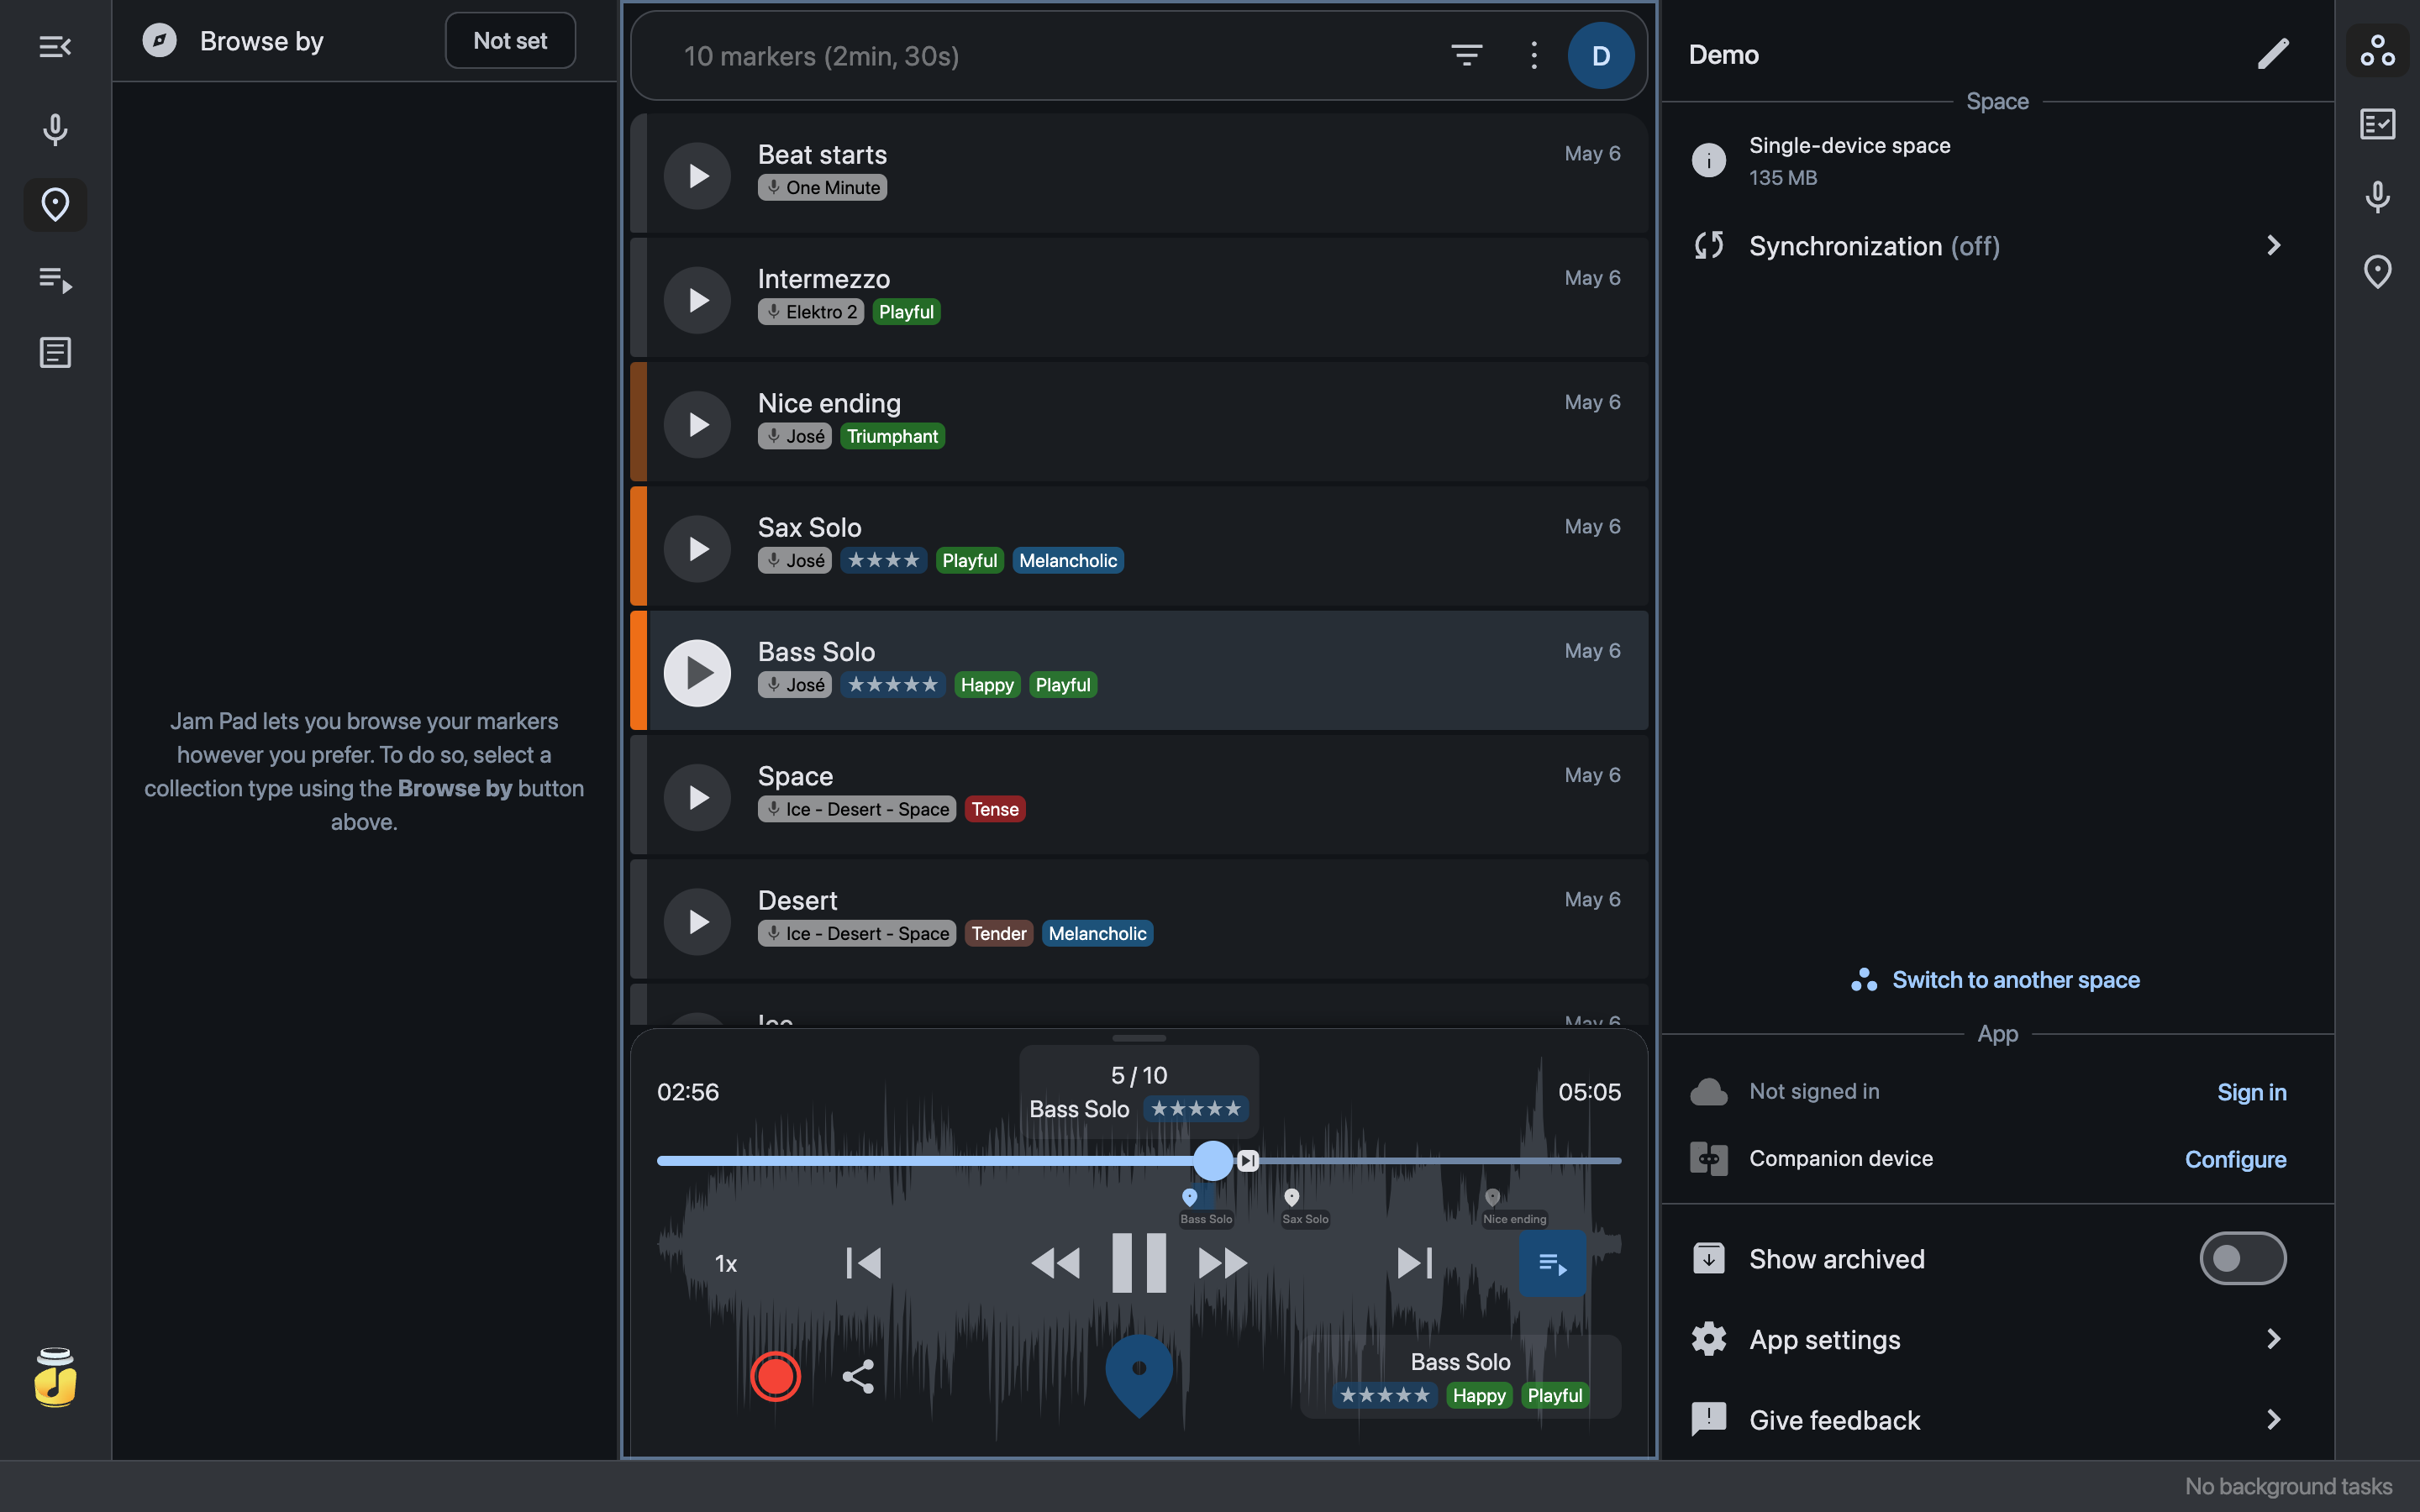This screenshot has width=2420, height=1512.
Task: Select spaces tab in right sidebar
Action: tap(2377, 50)
